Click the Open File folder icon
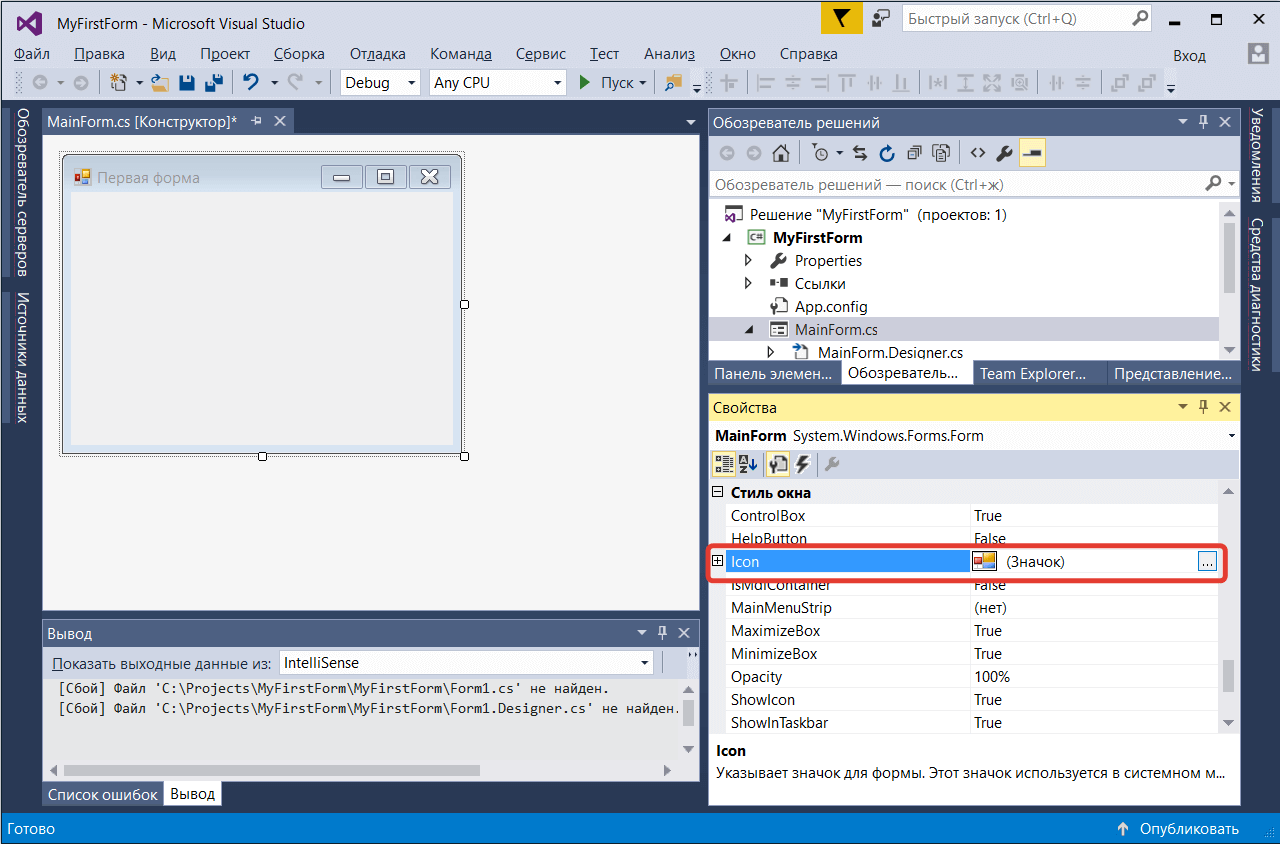 coord(160,83)
